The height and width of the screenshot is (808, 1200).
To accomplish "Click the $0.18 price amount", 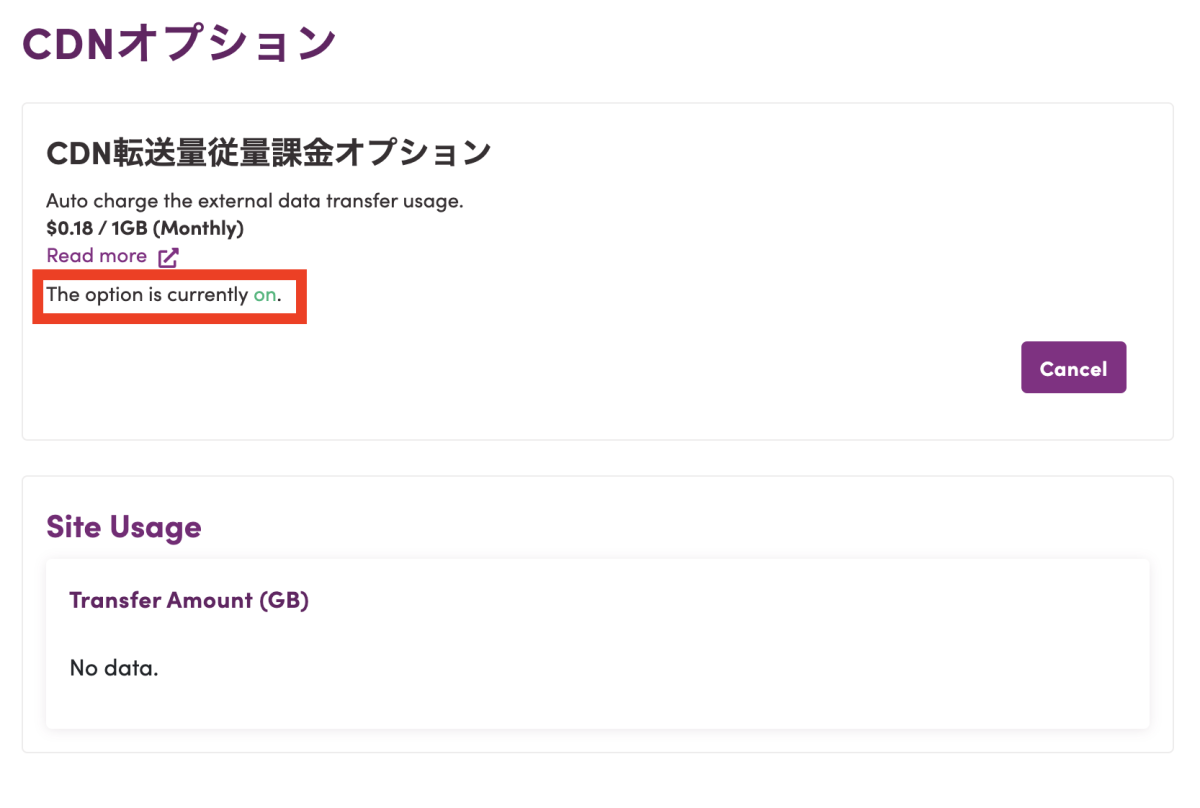I will (x=68, y=228).
